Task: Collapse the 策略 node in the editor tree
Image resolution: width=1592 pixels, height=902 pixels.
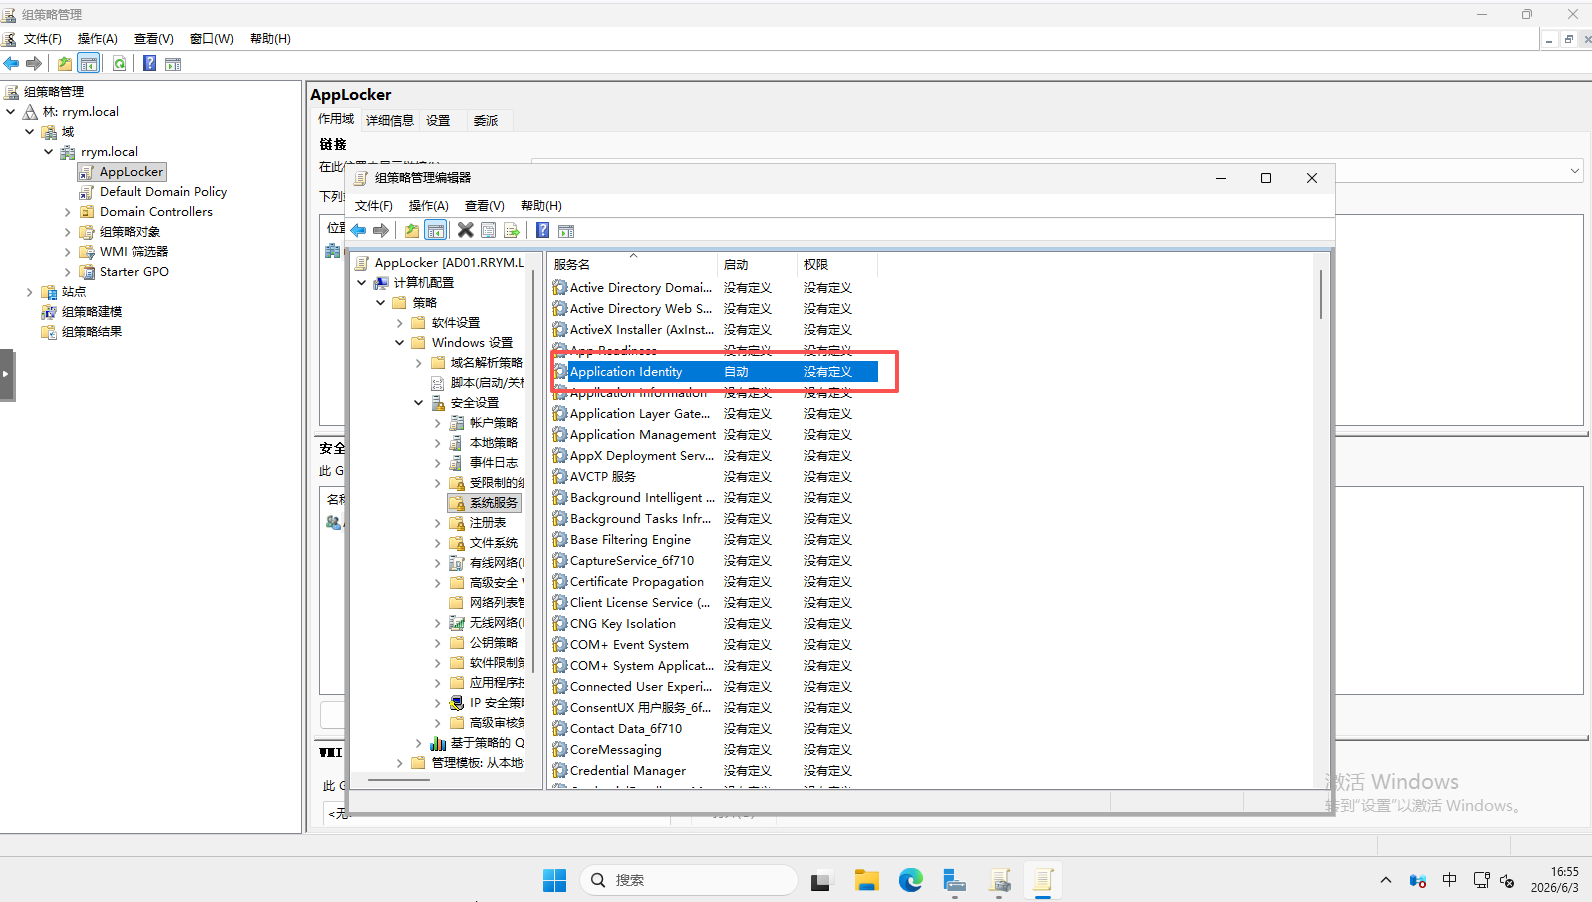Action: (381, 303)
